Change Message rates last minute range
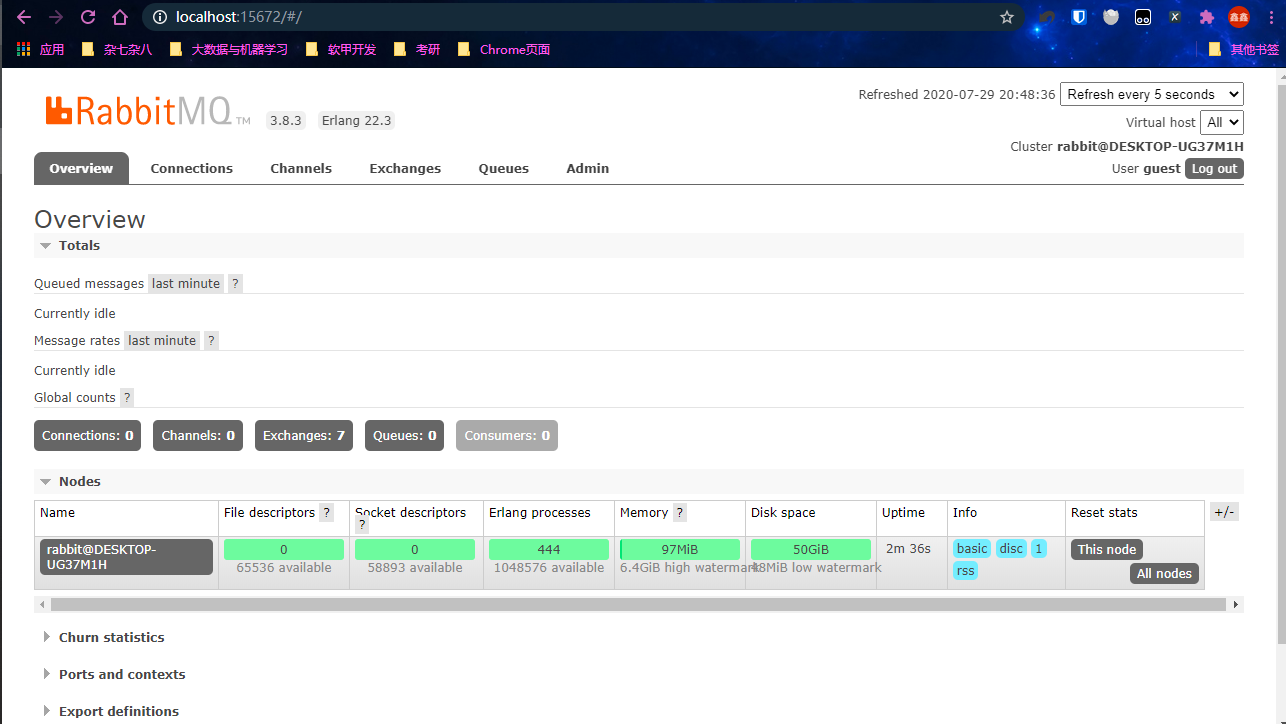The height and width of the screenshot is (724, 1286). coord(162,341)
